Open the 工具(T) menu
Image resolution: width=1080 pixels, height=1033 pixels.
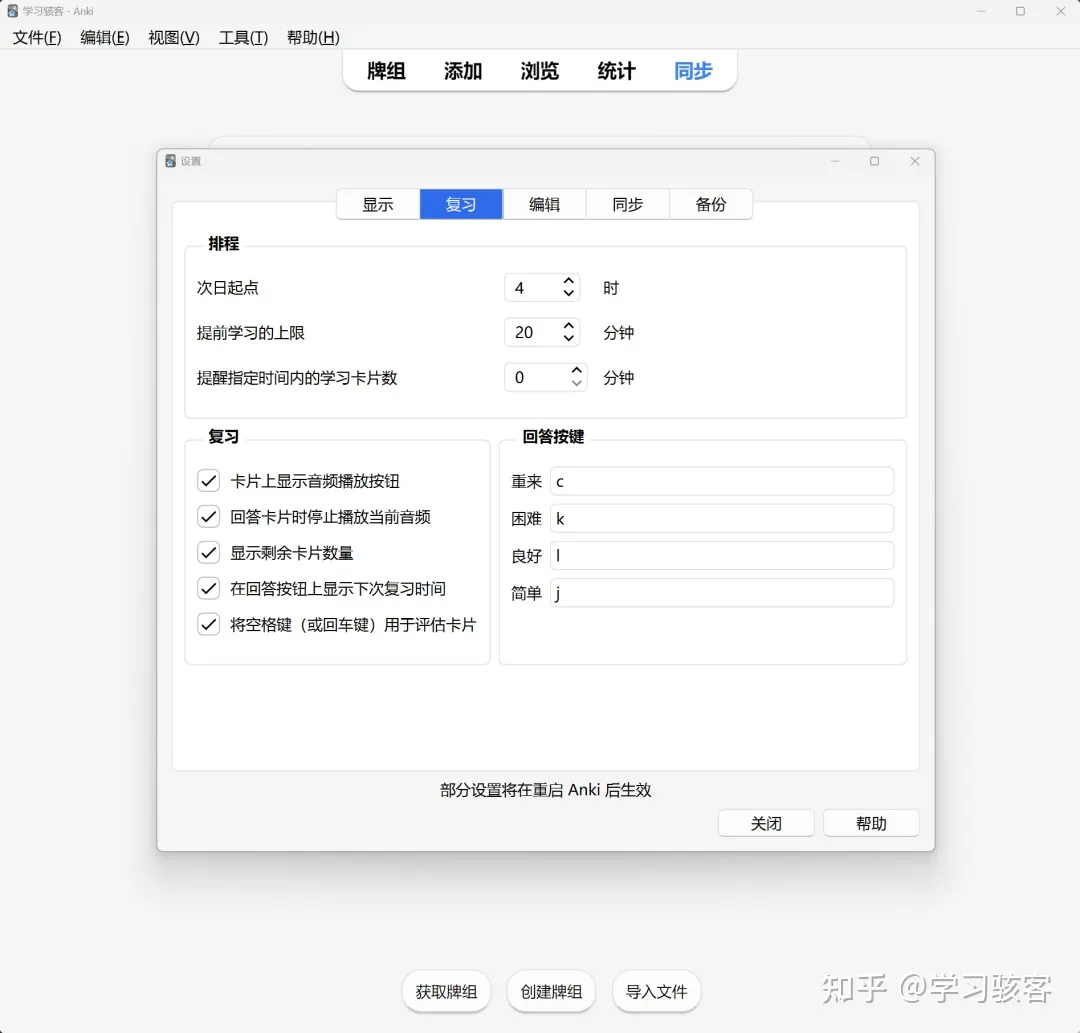tap(243, 38)
